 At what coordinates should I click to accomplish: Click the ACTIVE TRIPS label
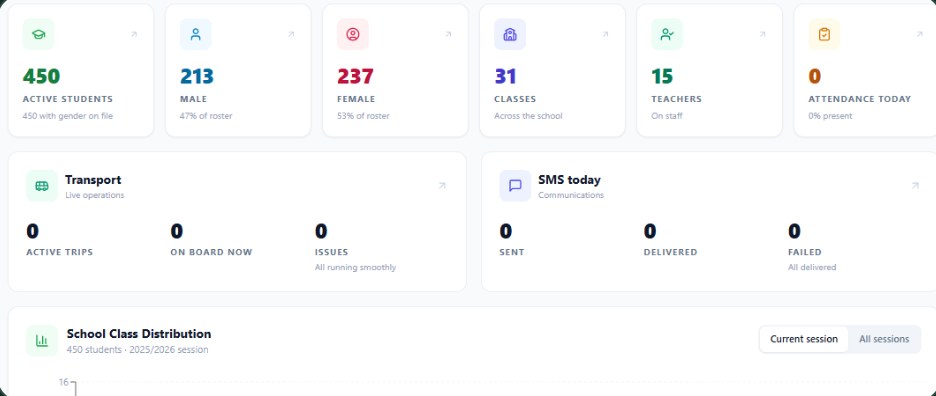point(60,252)
